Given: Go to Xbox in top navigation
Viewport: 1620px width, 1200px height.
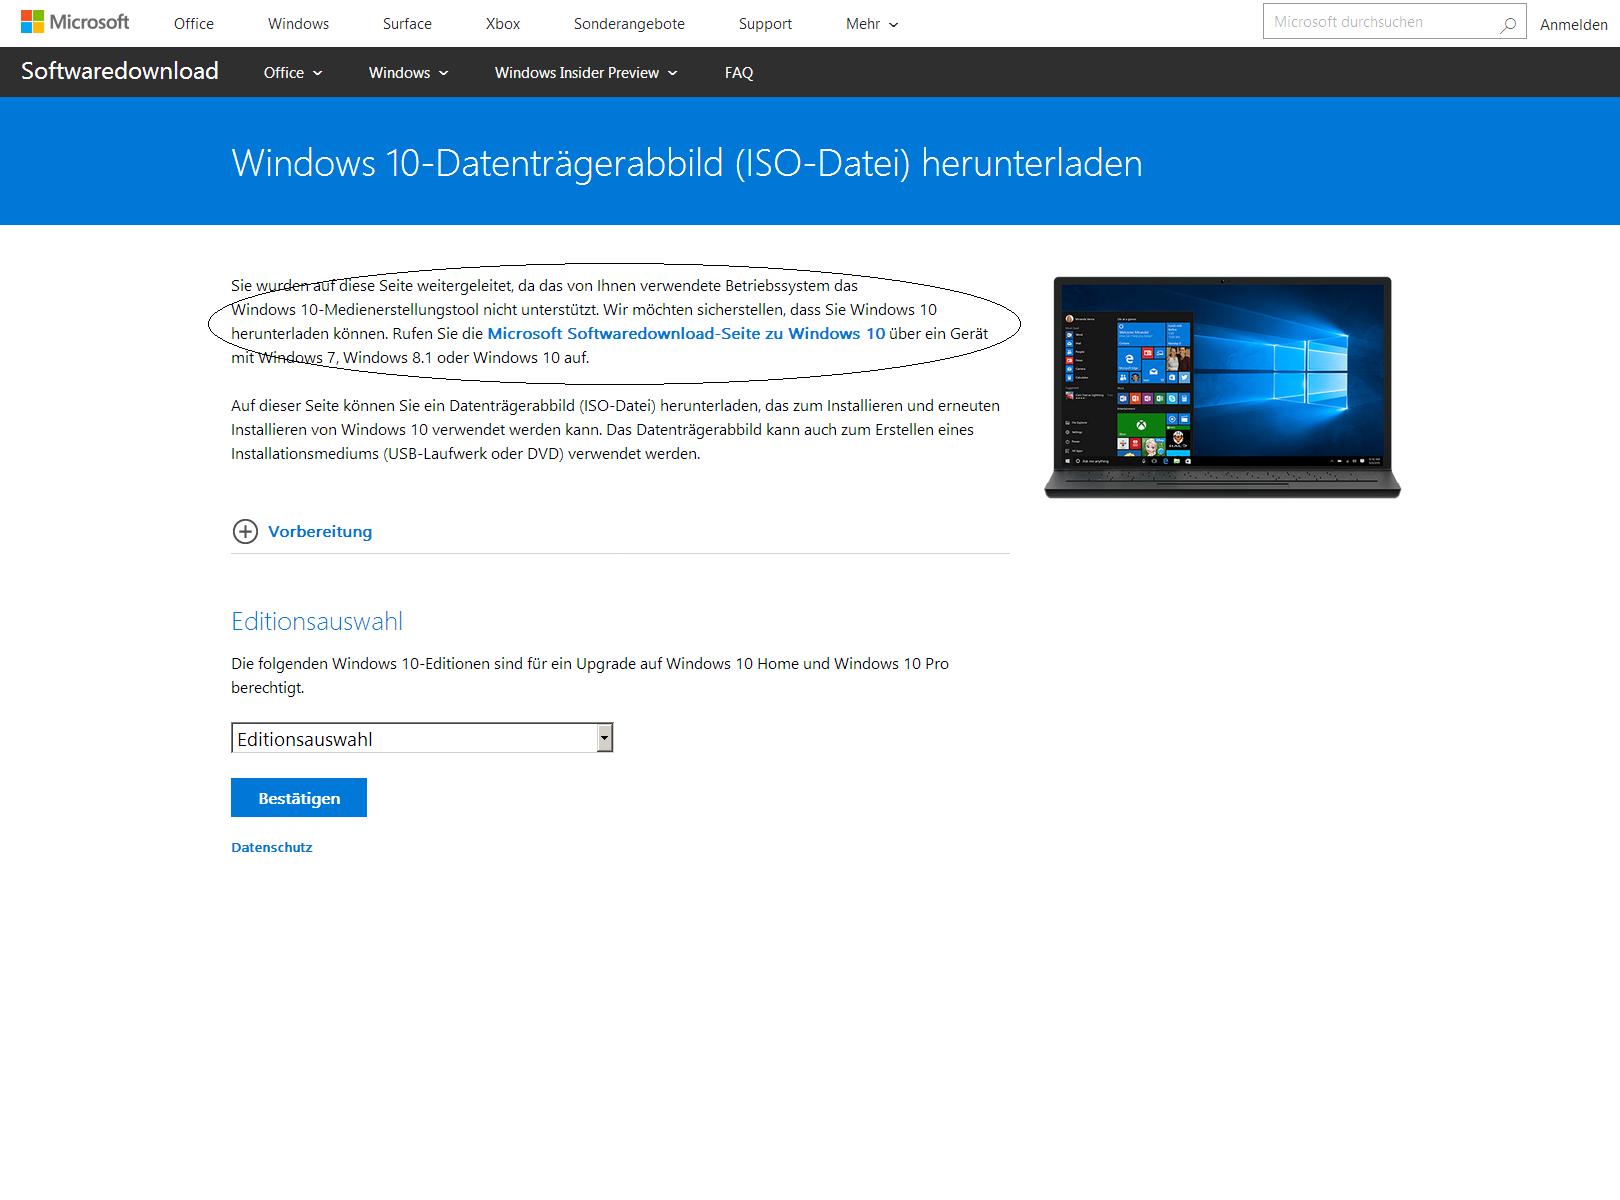Looking at the screenshot, I should click(x=503, y=23).
